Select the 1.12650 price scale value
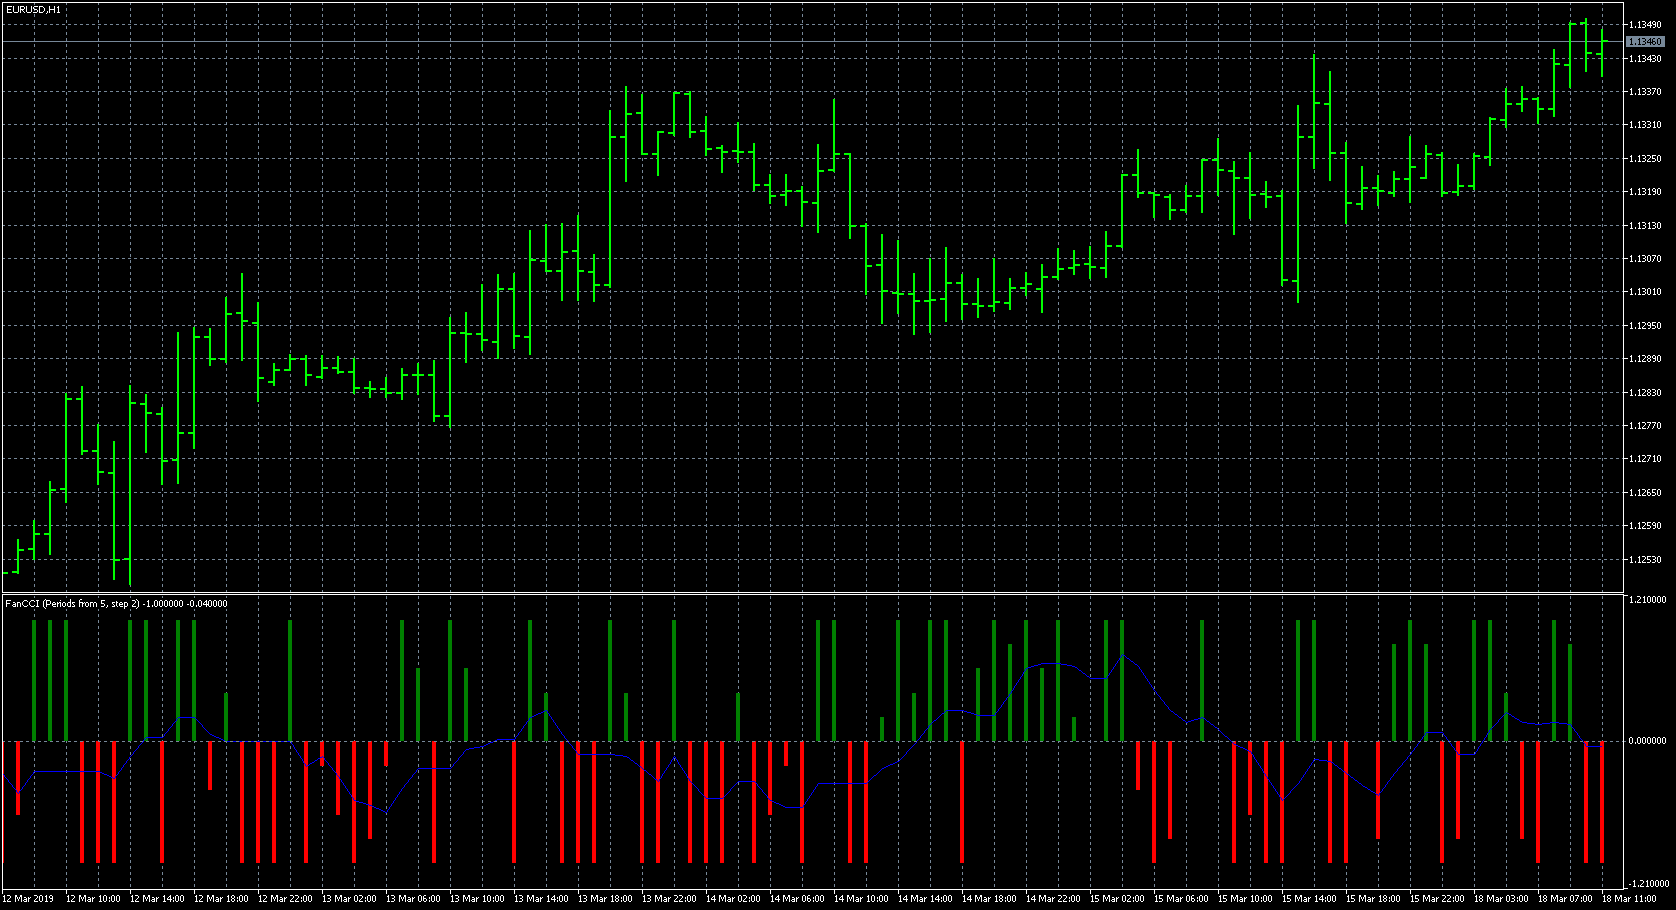This screenshot has width=1676, height=910. coord(1645,493)
